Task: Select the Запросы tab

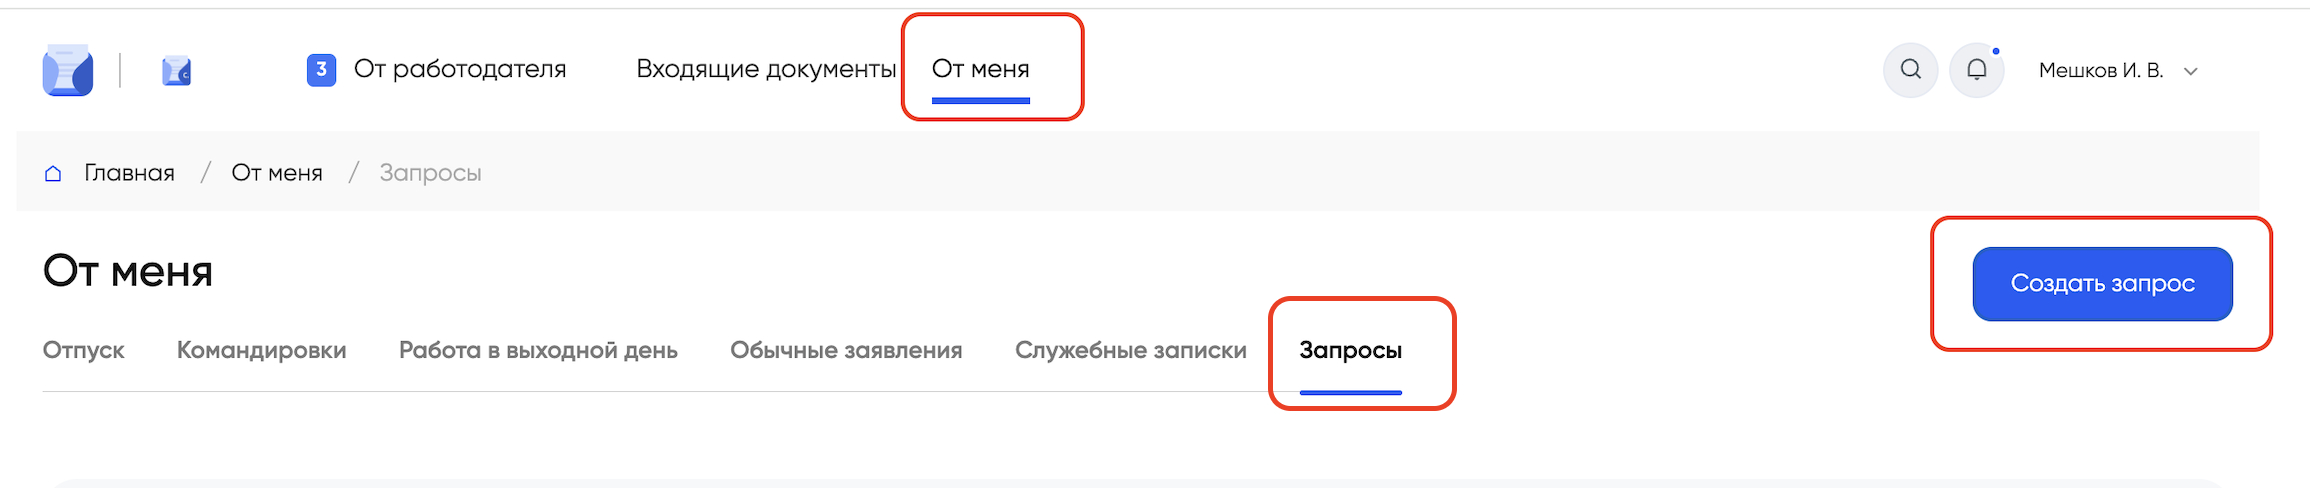Action: pos(1350,350)
